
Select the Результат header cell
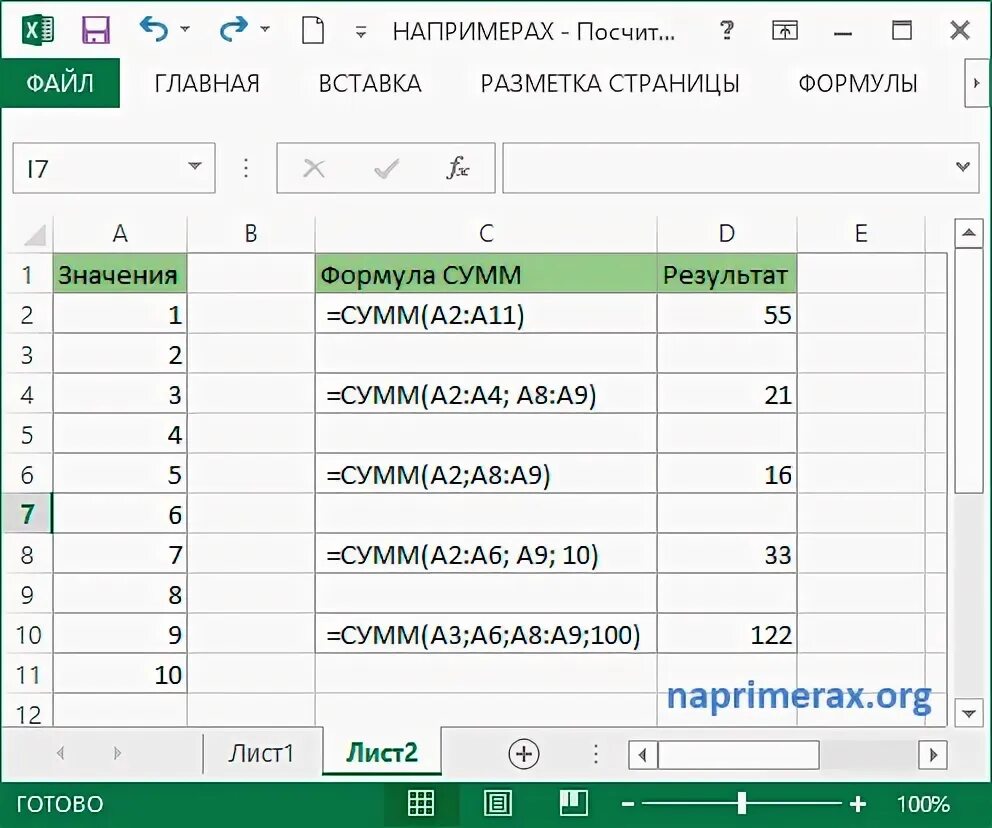click(727, 275)
